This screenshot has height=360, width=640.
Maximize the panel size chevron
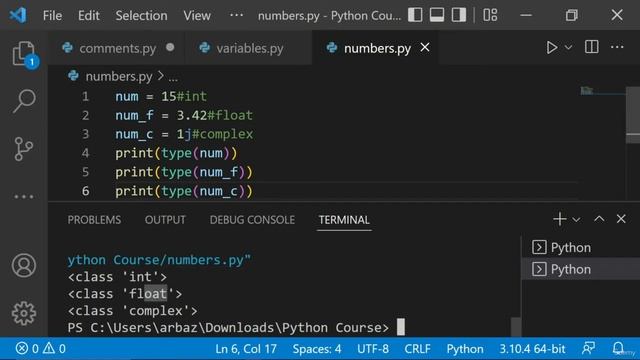(x=599, y=219)
